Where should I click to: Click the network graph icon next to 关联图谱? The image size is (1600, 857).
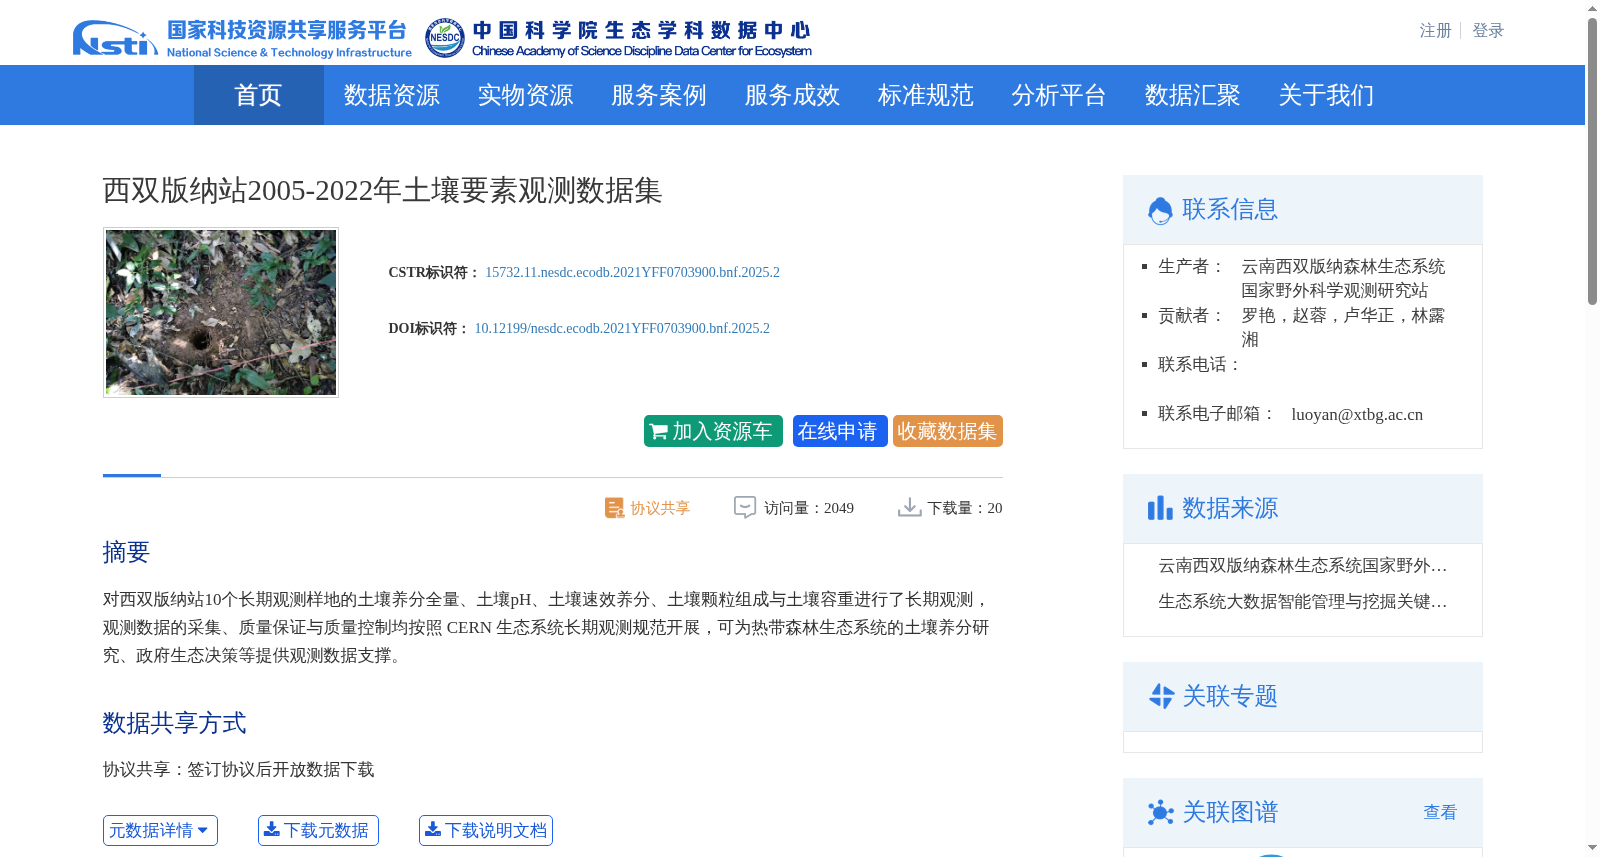(1160, 812)
